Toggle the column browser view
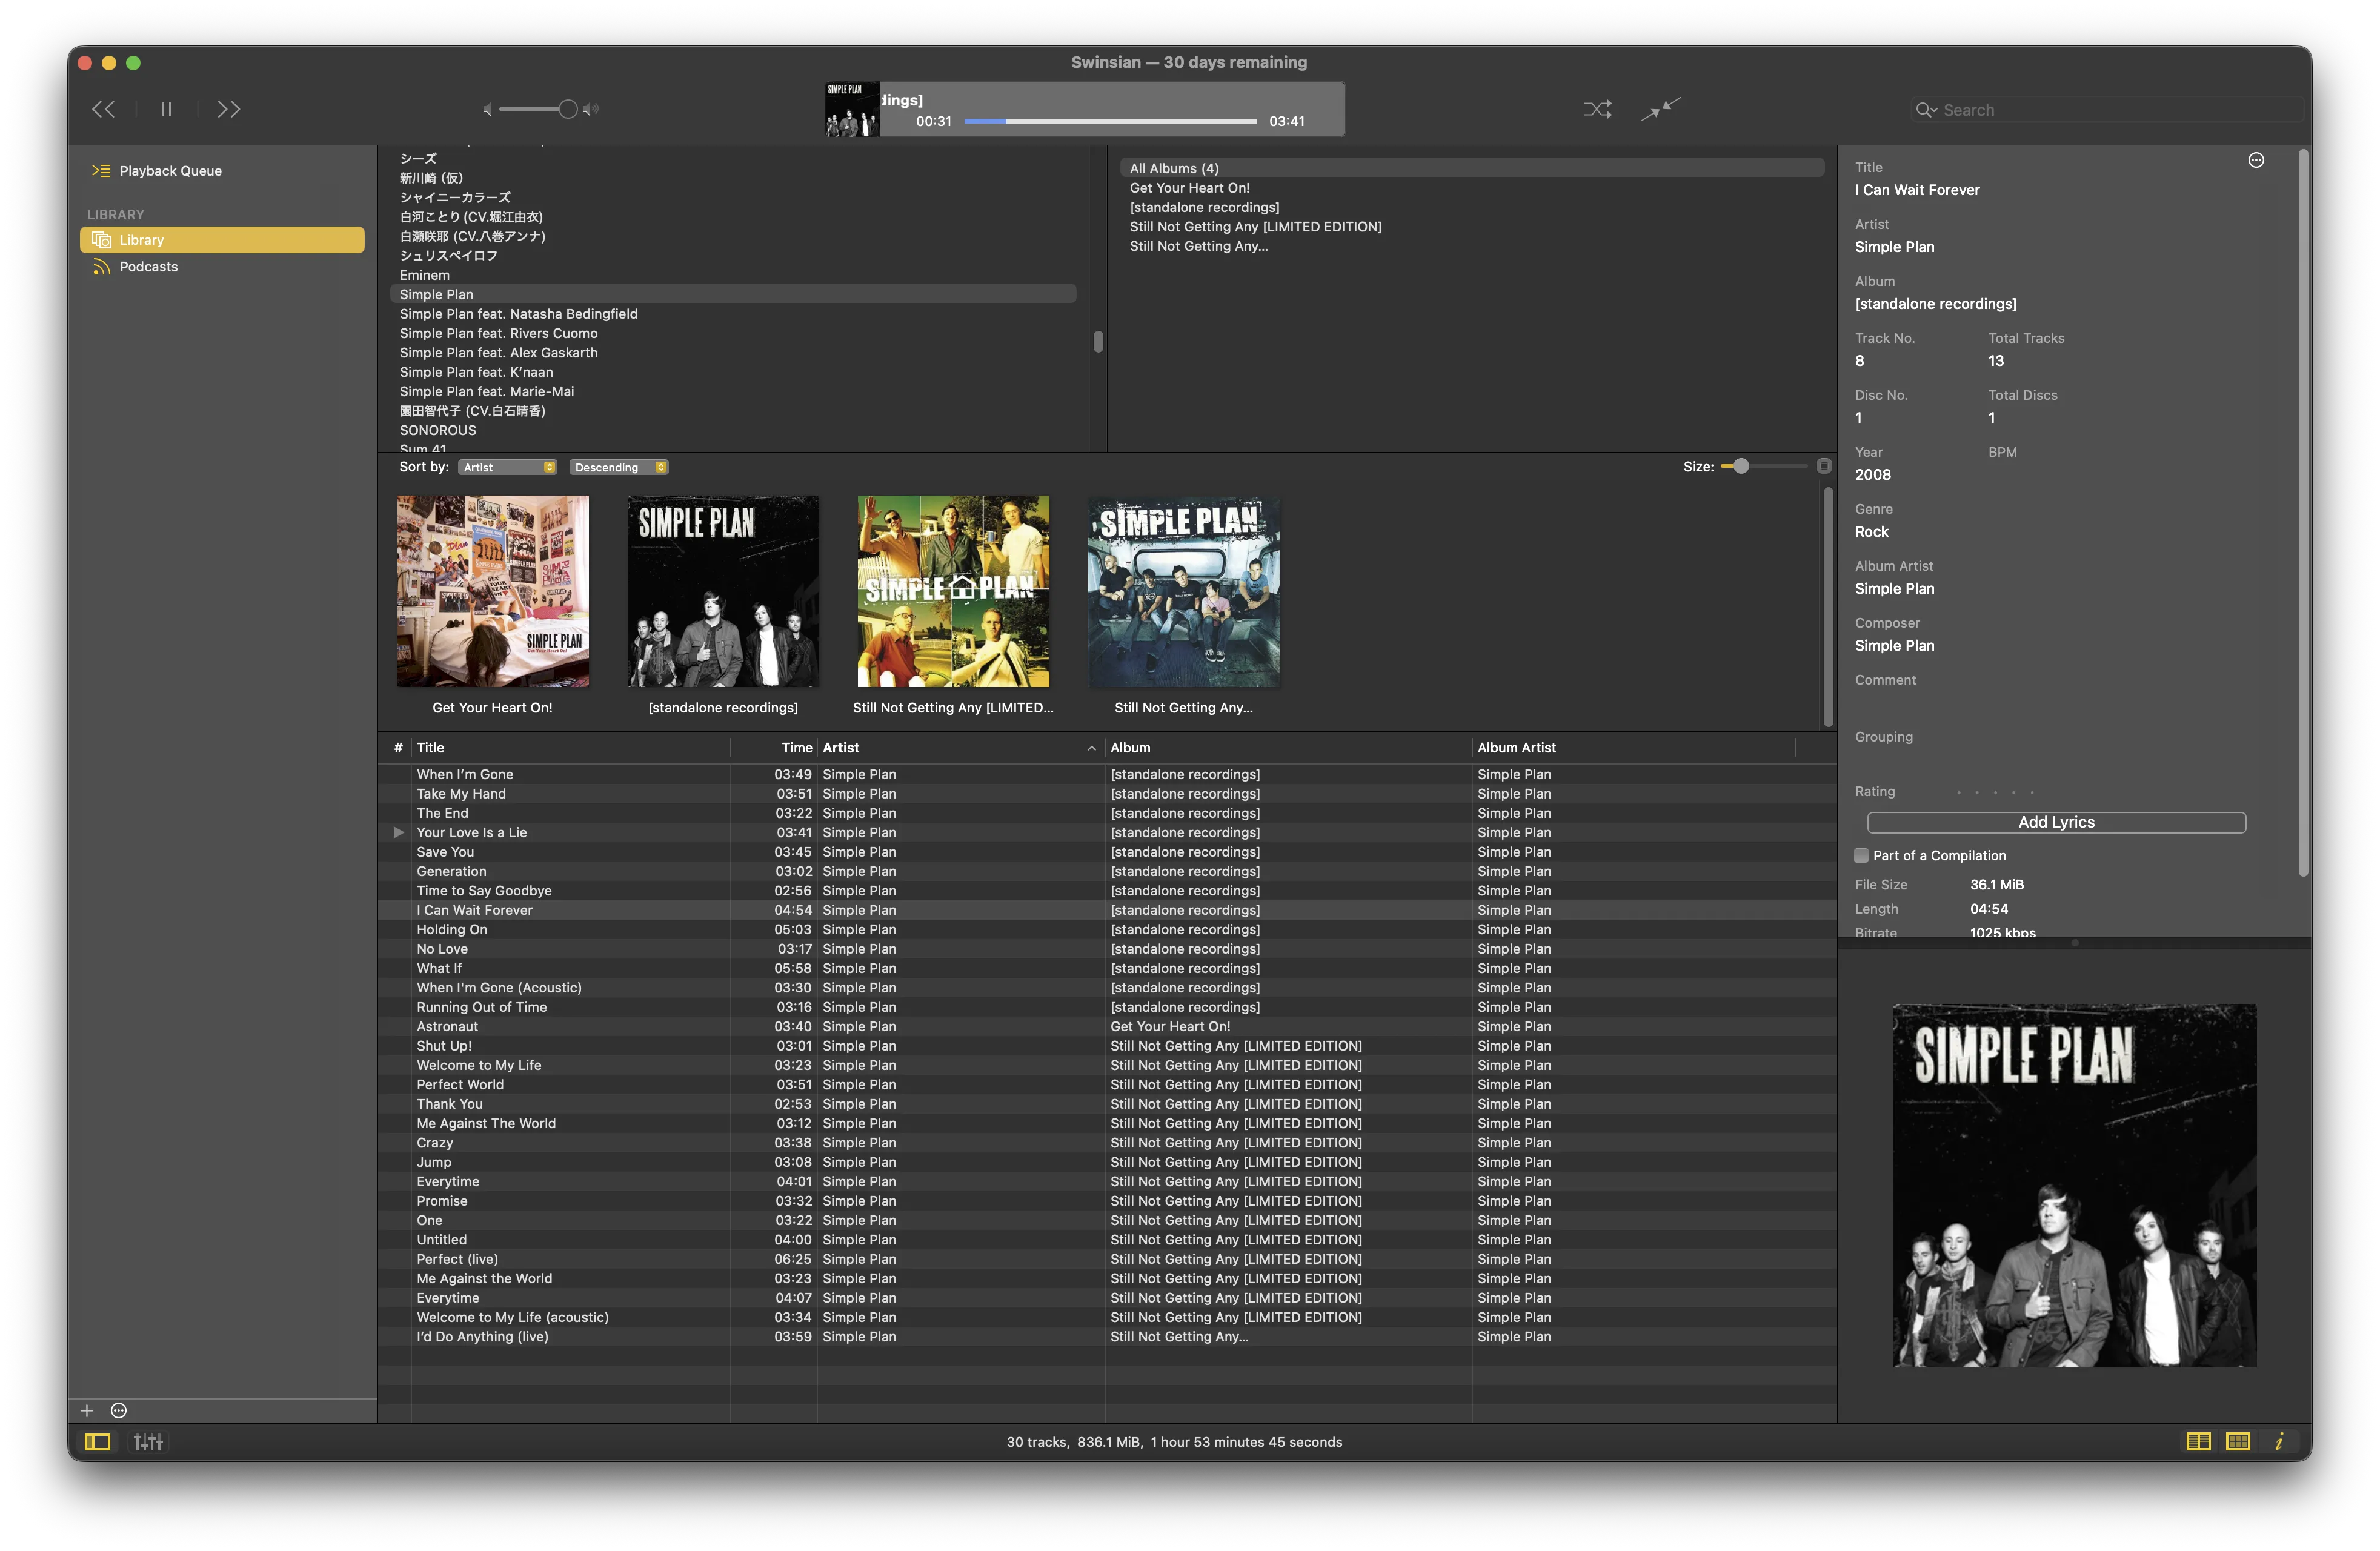This screenshot has width=2380, height=1551. point(2198,1441)
